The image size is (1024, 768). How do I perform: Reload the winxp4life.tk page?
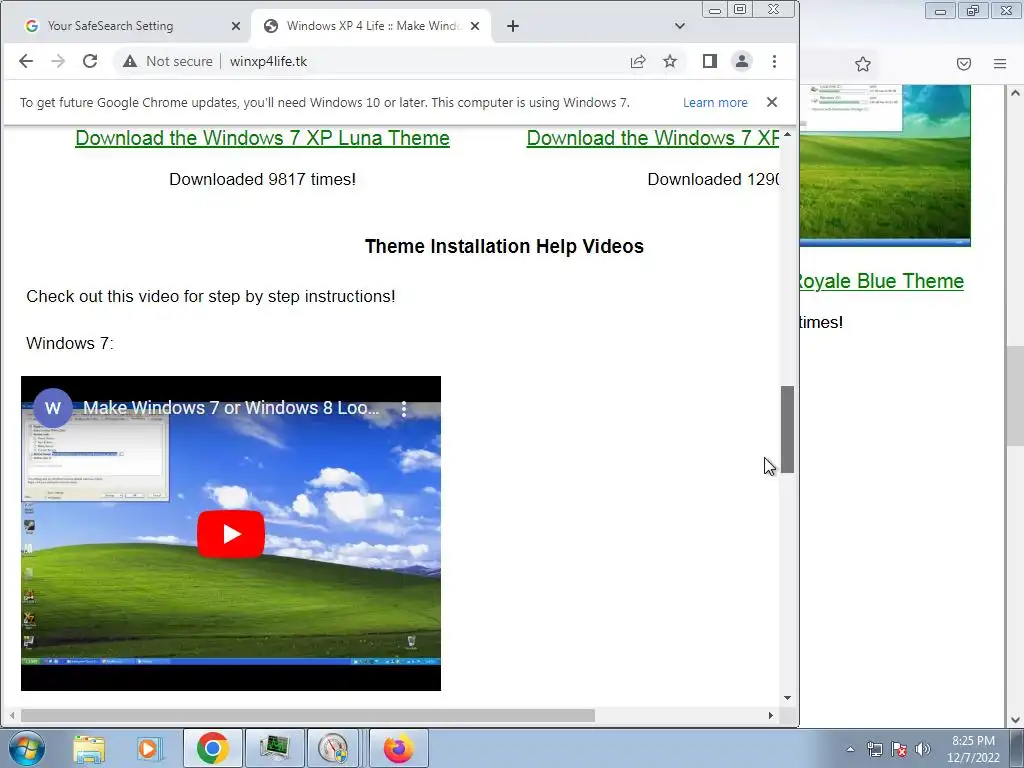[x=90, y=61]
